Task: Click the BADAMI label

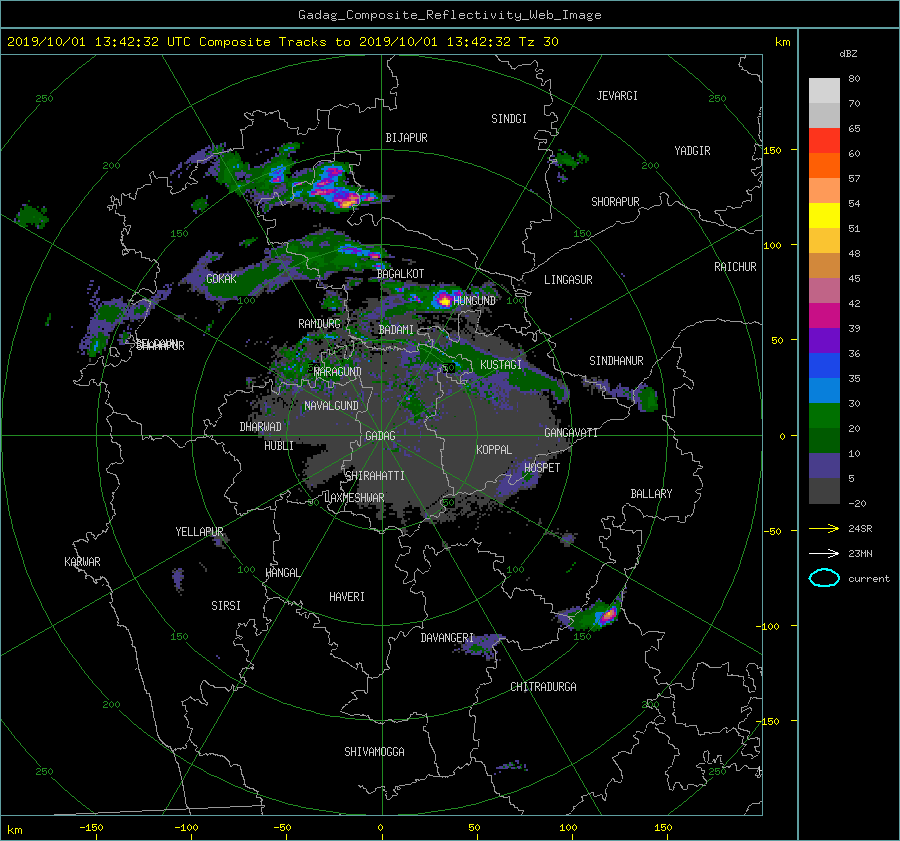Action: 396,330
